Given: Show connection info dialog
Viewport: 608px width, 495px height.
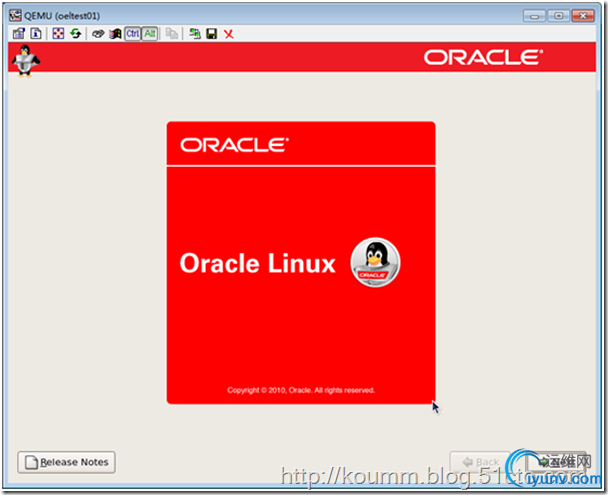Looking at the screenshot, I should (36, 34).
